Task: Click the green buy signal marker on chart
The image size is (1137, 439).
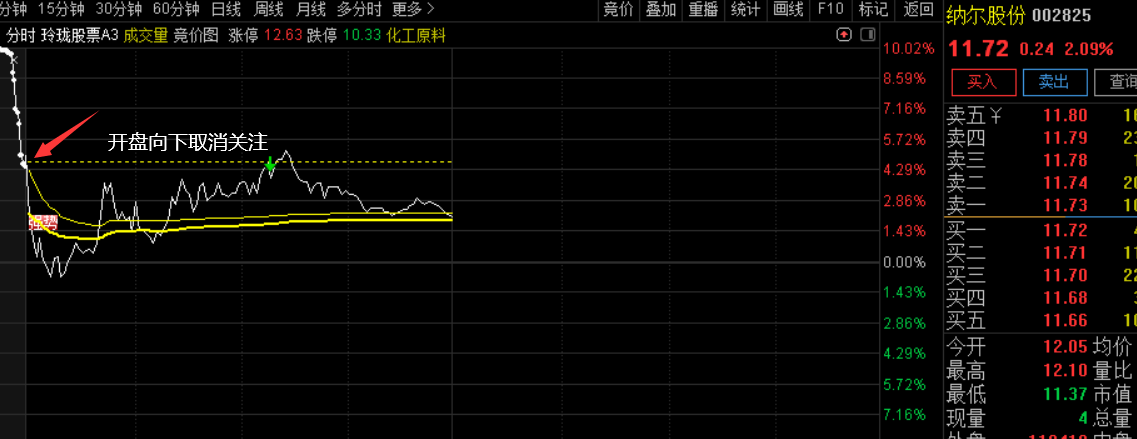Action: [x=270, y=163]
